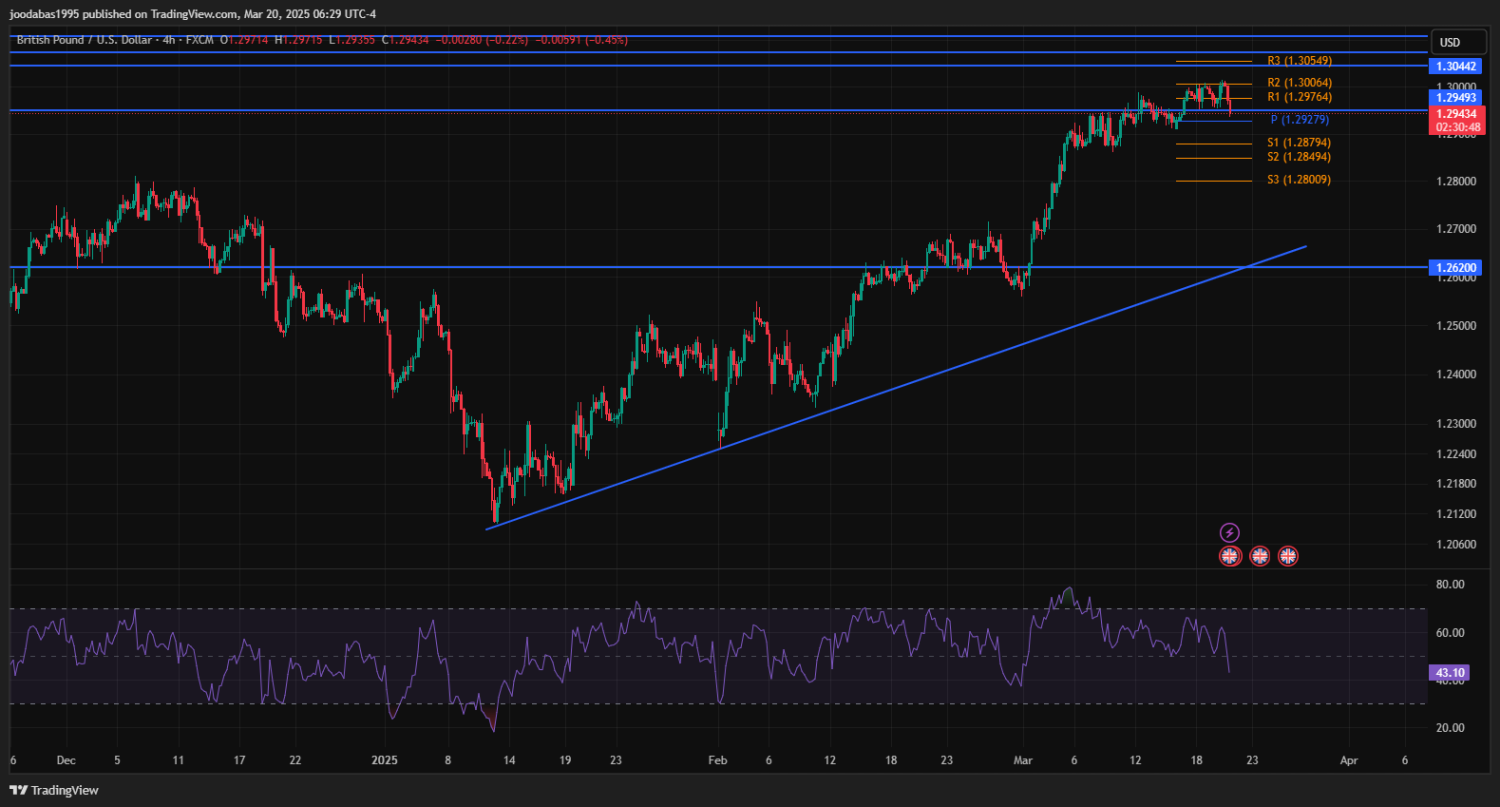Select the P (1.29279) pivot point label
The image size is (1500, 807).
(1300, 120)
